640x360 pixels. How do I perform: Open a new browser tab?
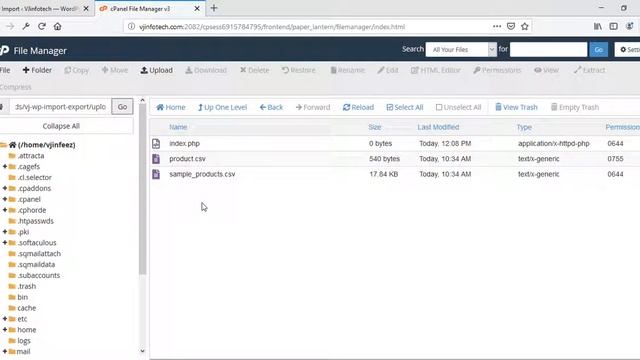click(x=214, y=8)
